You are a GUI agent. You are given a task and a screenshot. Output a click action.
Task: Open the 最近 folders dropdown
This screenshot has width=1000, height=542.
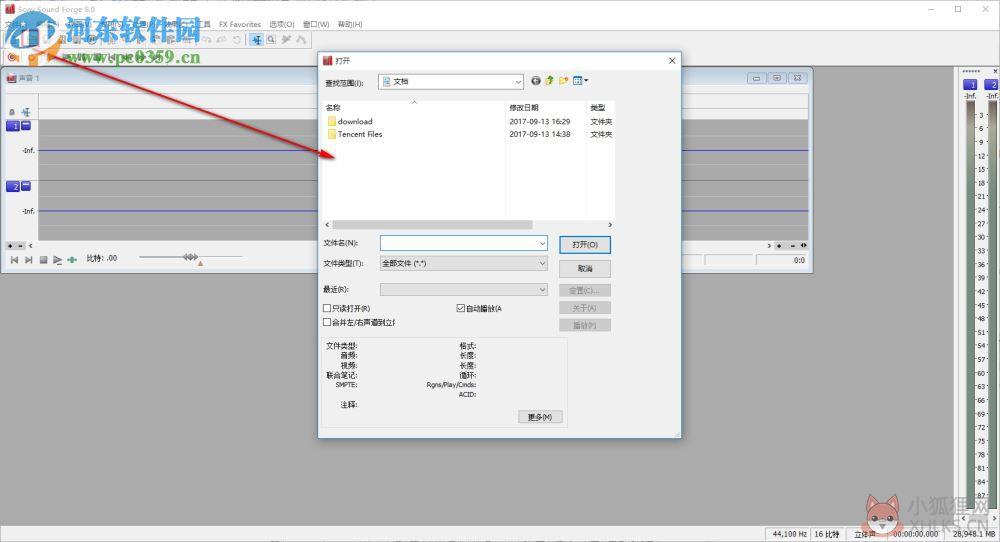(x=542, y=289)
